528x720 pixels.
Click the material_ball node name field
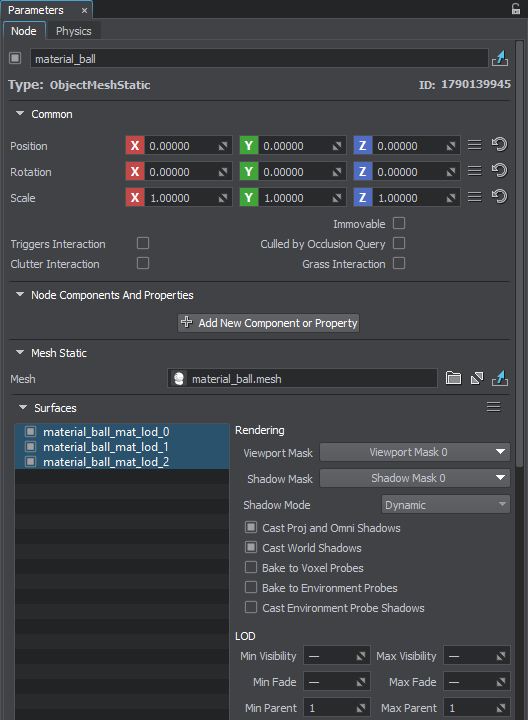pyautogui.click(x=259, y=59)
